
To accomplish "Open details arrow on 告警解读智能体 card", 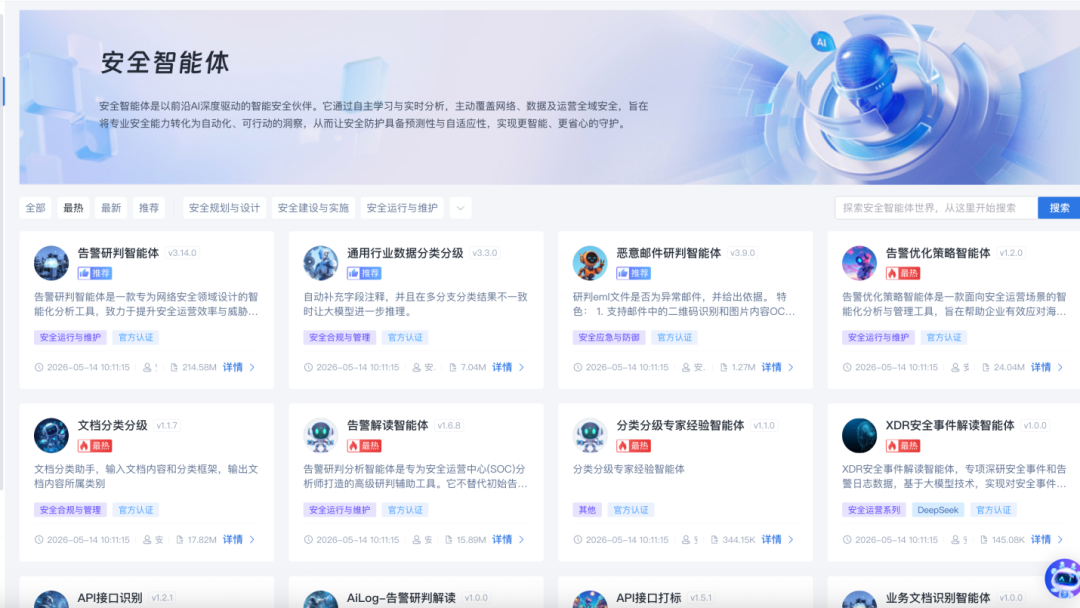I will [x=522, y=540].
